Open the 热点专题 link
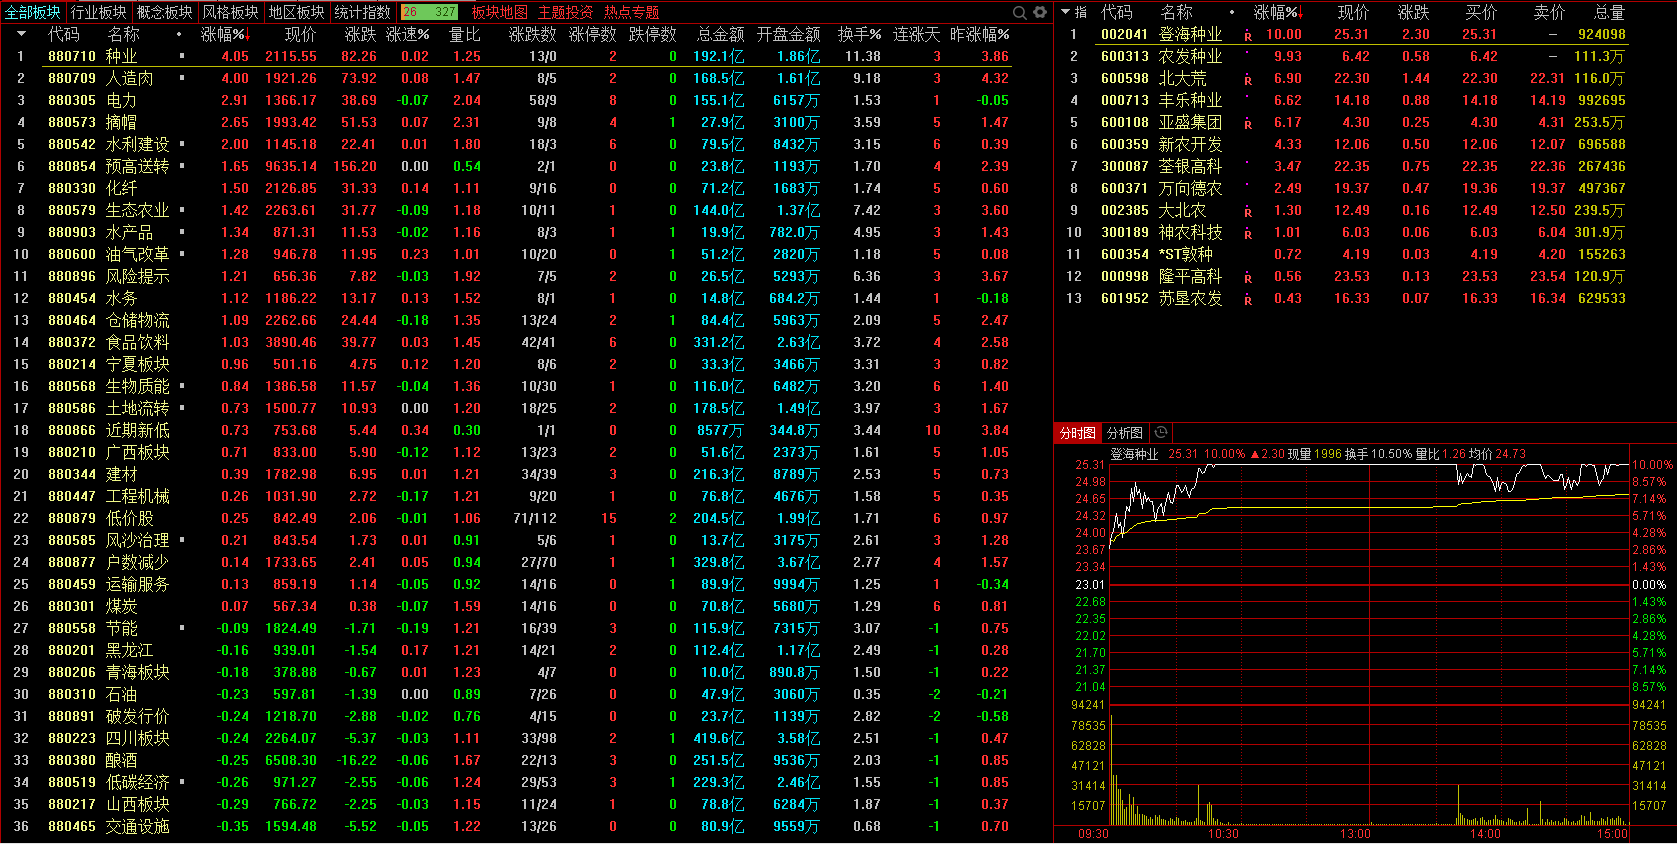Viewport: 1677px width, 844px height. [632, 12]
